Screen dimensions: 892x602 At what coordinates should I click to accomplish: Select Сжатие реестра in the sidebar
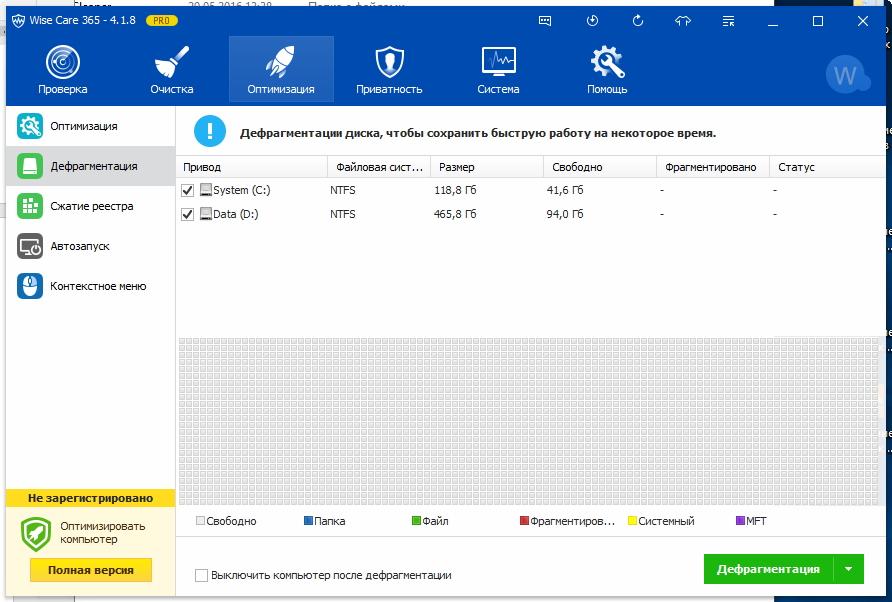pyautogui.click(x=91, y=206)
